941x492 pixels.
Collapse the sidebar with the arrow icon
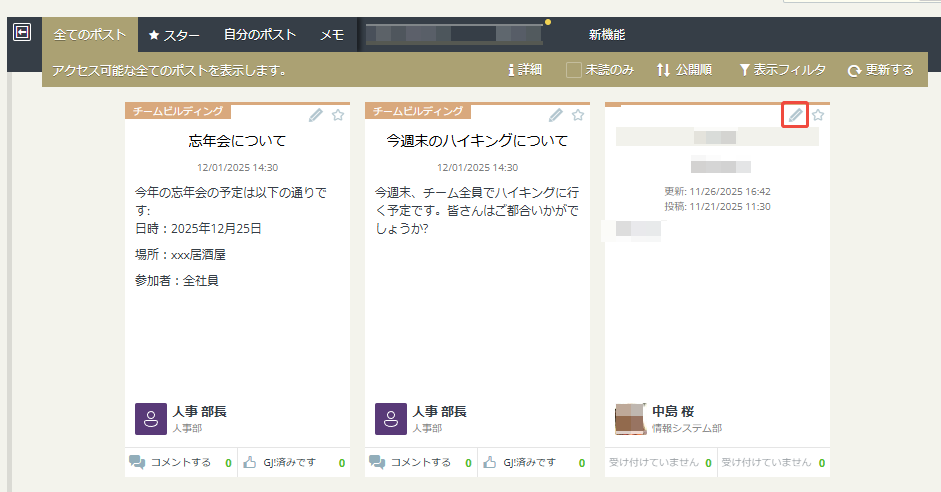pyautogui.click(x=22, y=32)
